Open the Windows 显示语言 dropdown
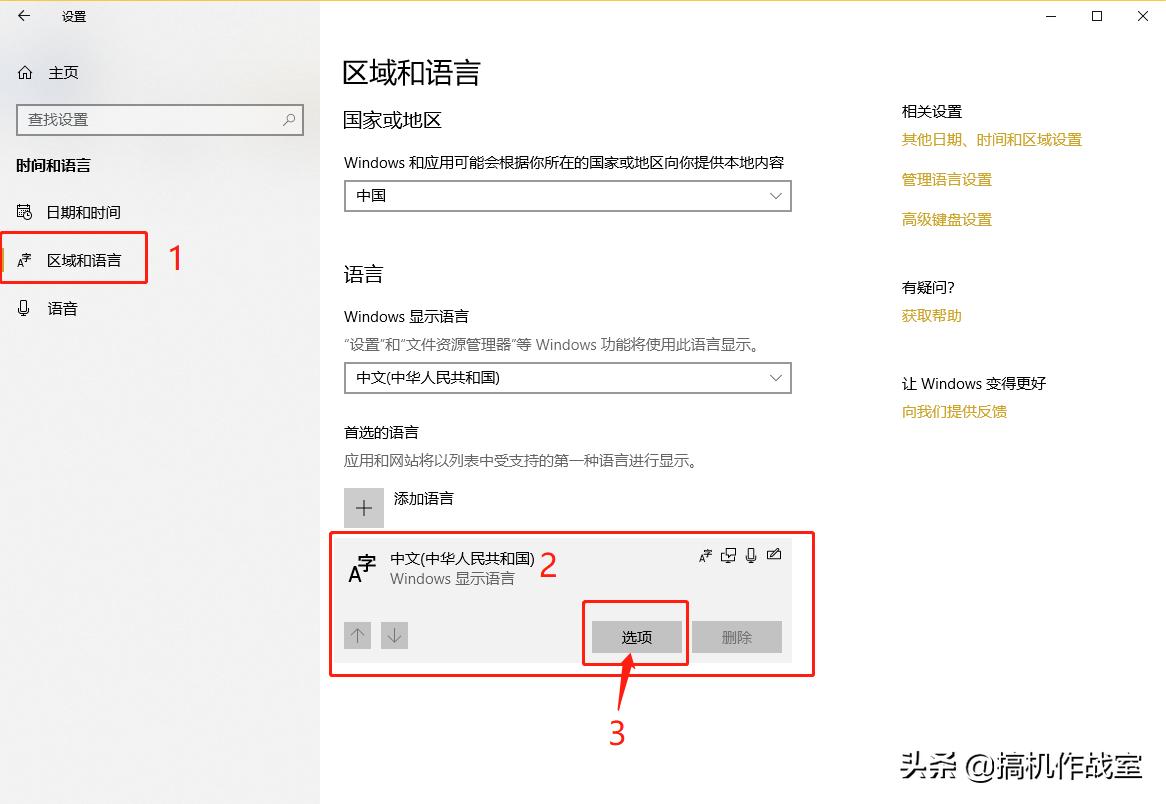 pos(567,378)
